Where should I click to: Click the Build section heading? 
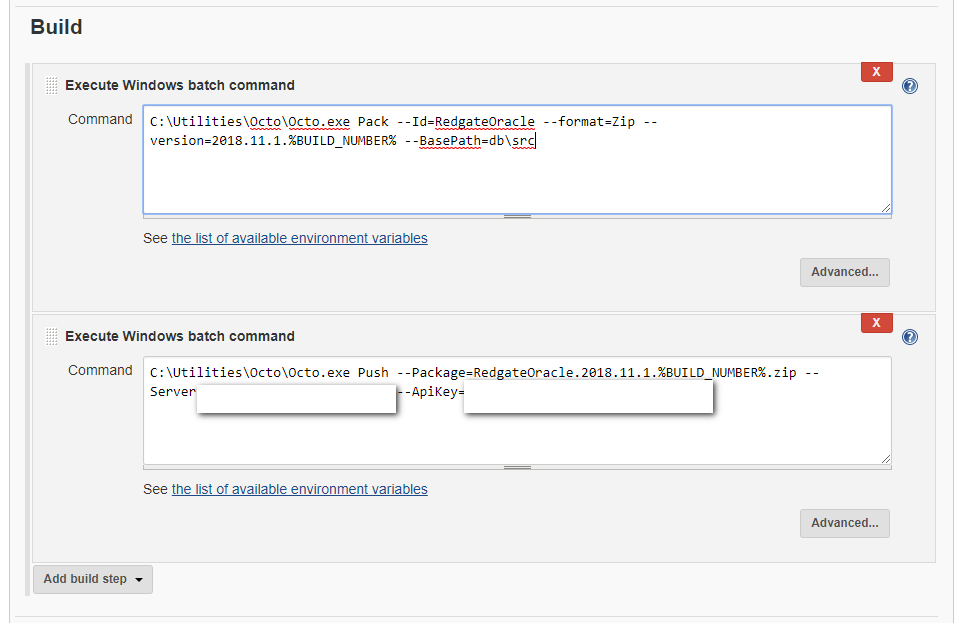(56, 27)
